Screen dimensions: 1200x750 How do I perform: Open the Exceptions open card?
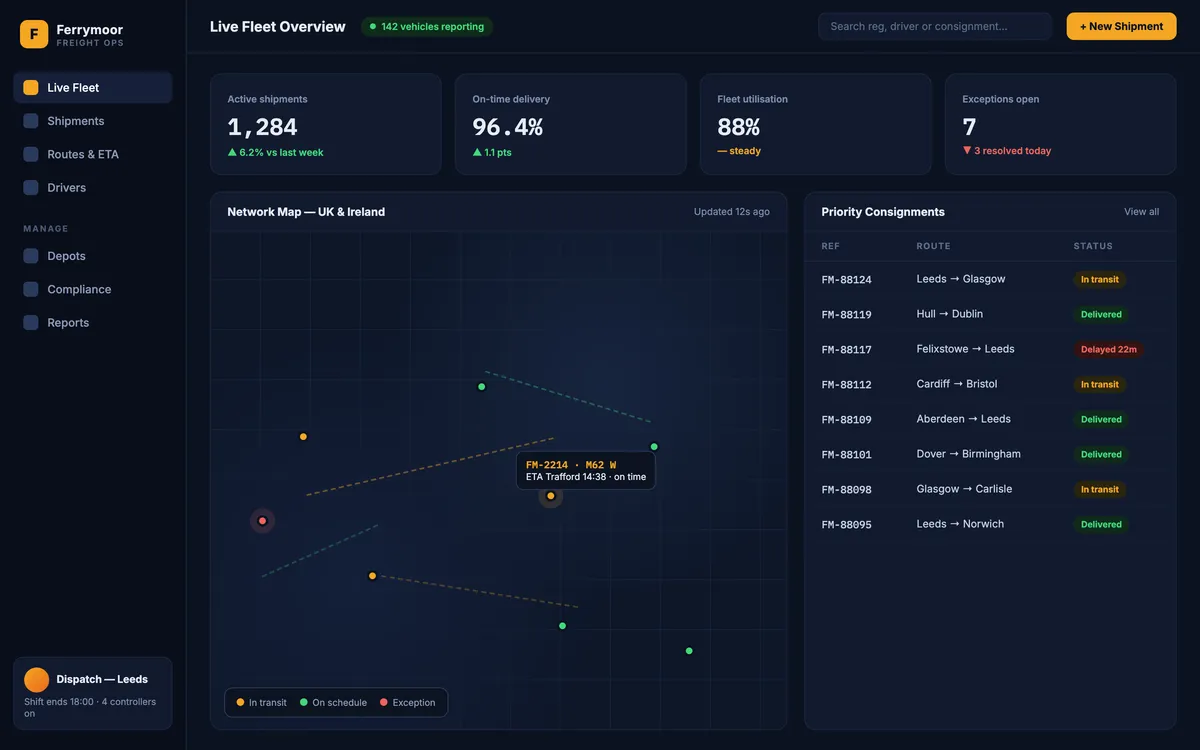tap(1061, 124)
